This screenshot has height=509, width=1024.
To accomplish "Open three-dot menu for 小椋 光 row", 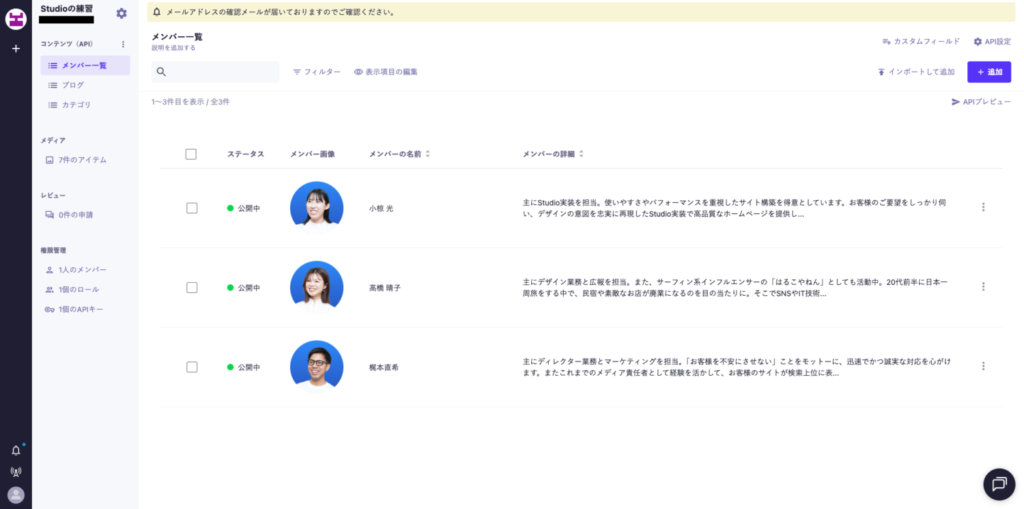I will click(983, 207).
